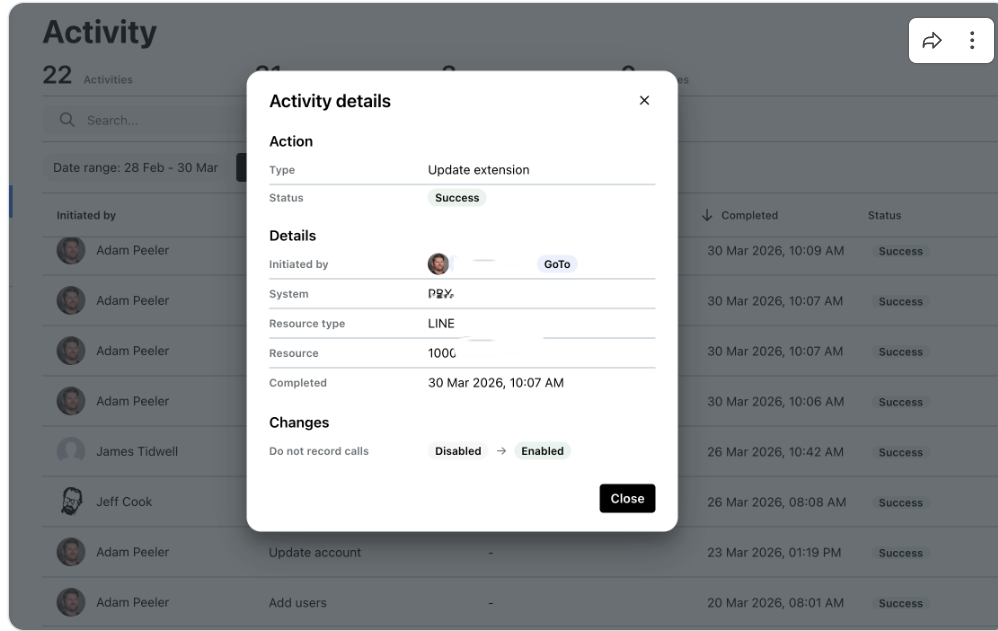This screenshot has height=631, width=998.
Task: Click the 26 Mar 2026, 10:42 AM completed cell
Action: point(775,452)
